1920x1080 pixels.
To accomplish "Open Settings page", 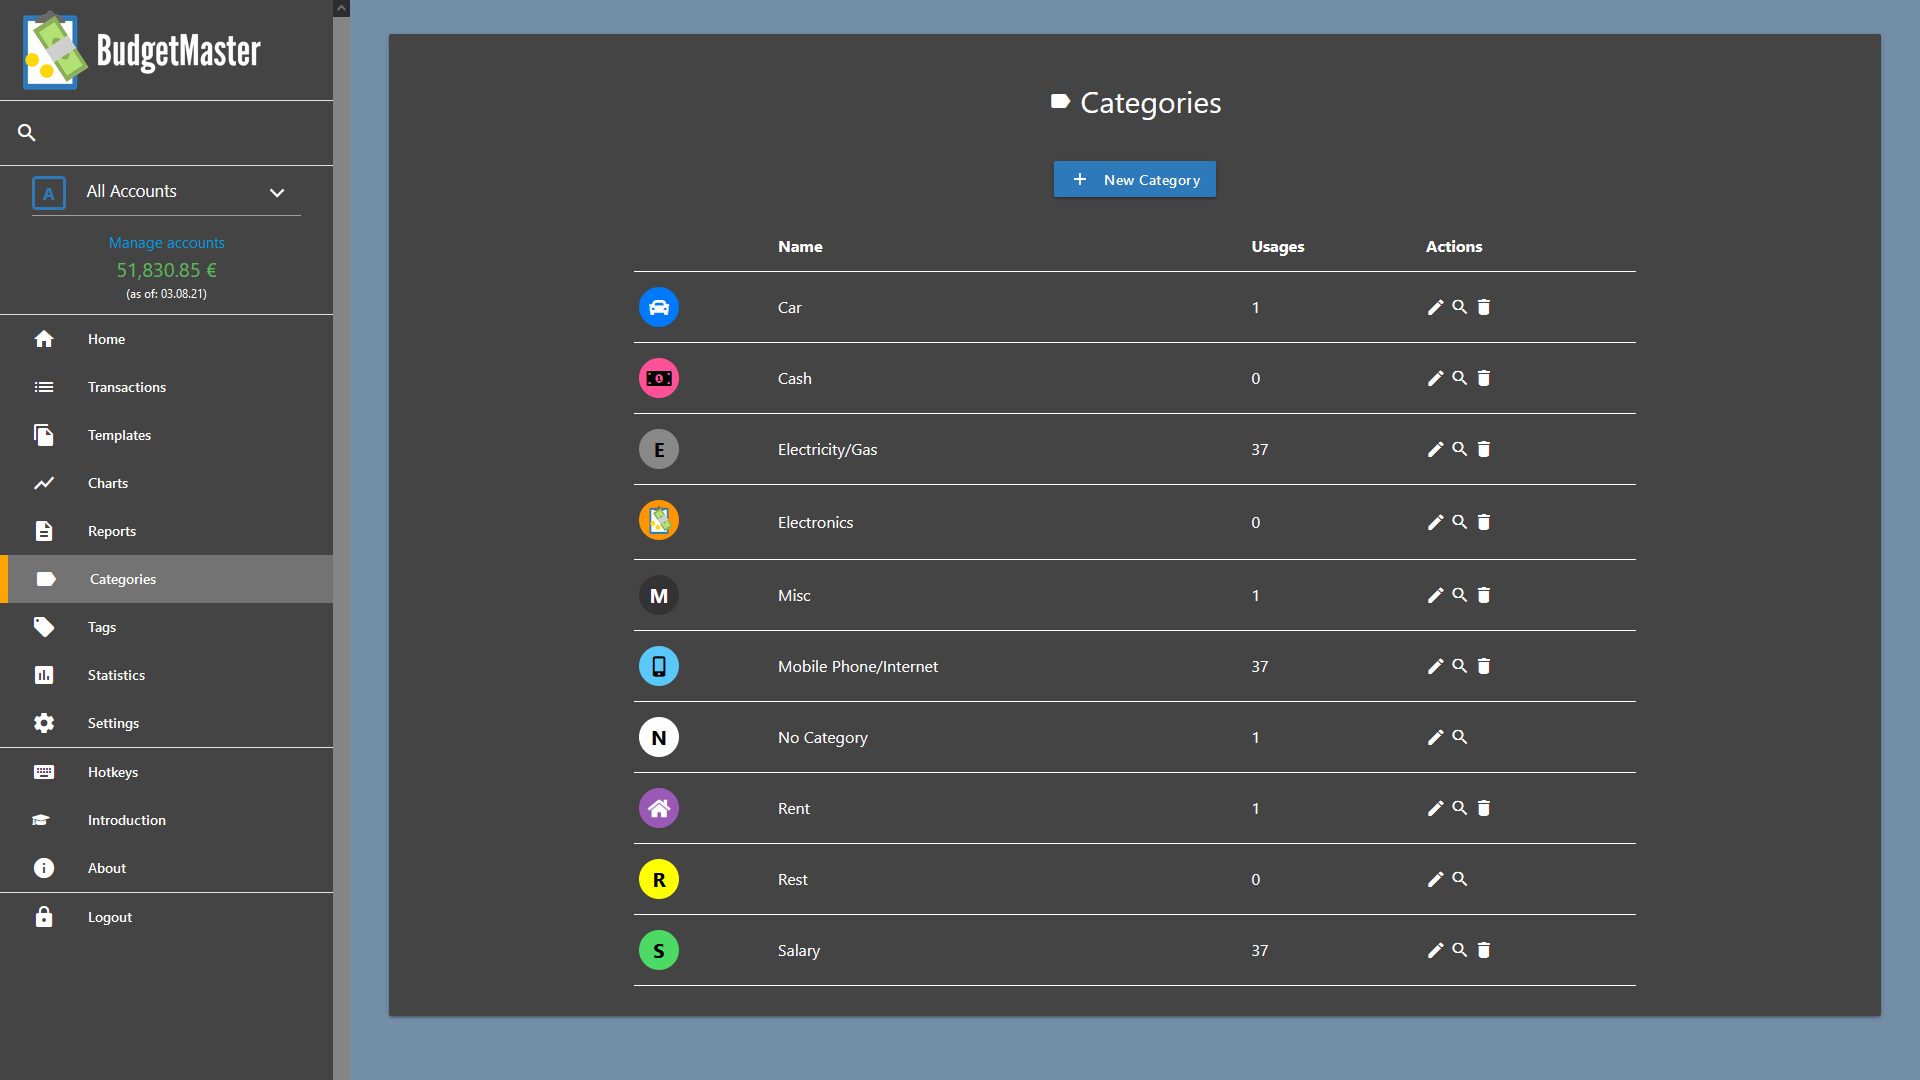I will [x=166, y=723].
